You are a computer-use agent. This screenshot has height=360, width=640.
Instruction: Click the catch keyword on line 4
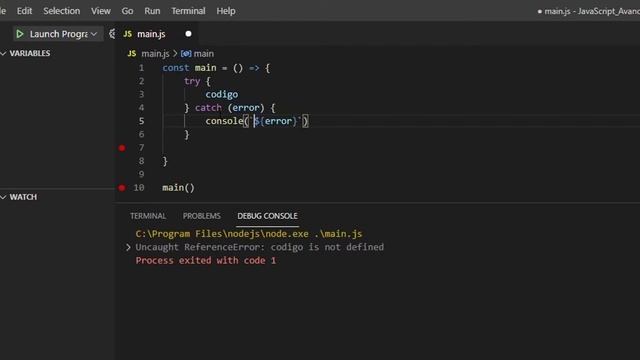[208, 108]
